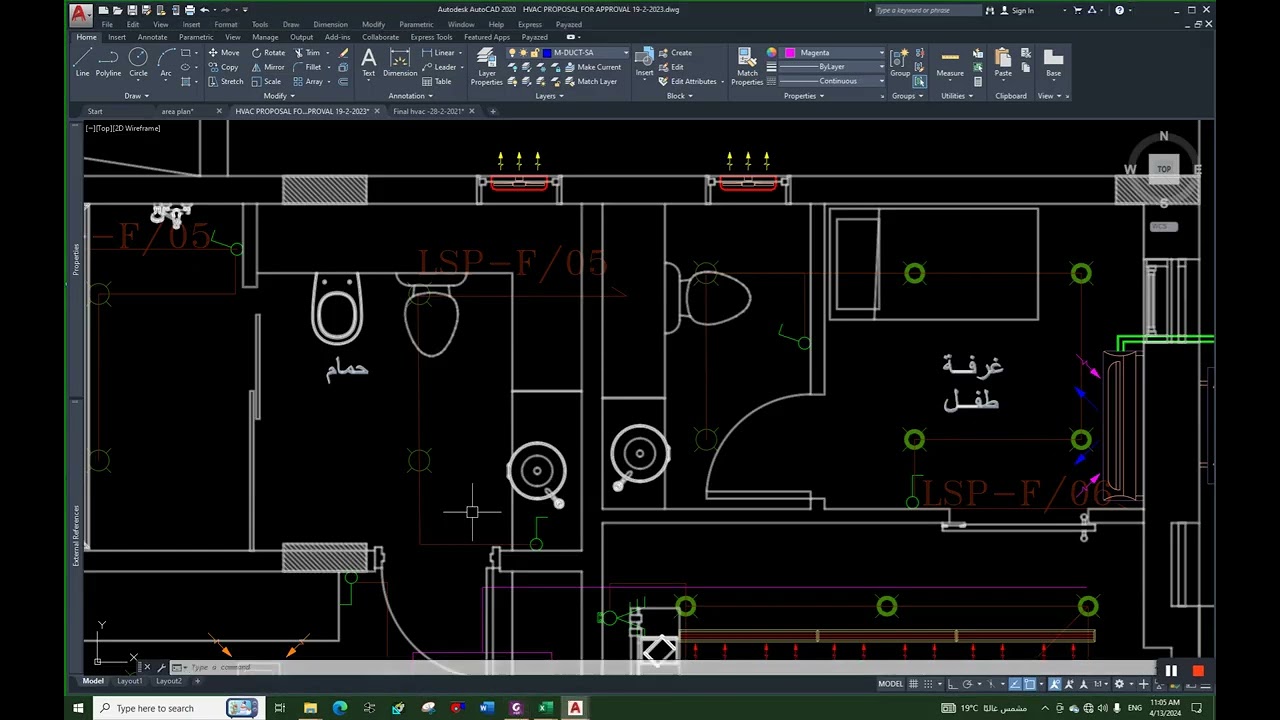Click the magenta color swatch in Properties
The height and width of the screenshot is (720, 1280).
tap(790, 52)
